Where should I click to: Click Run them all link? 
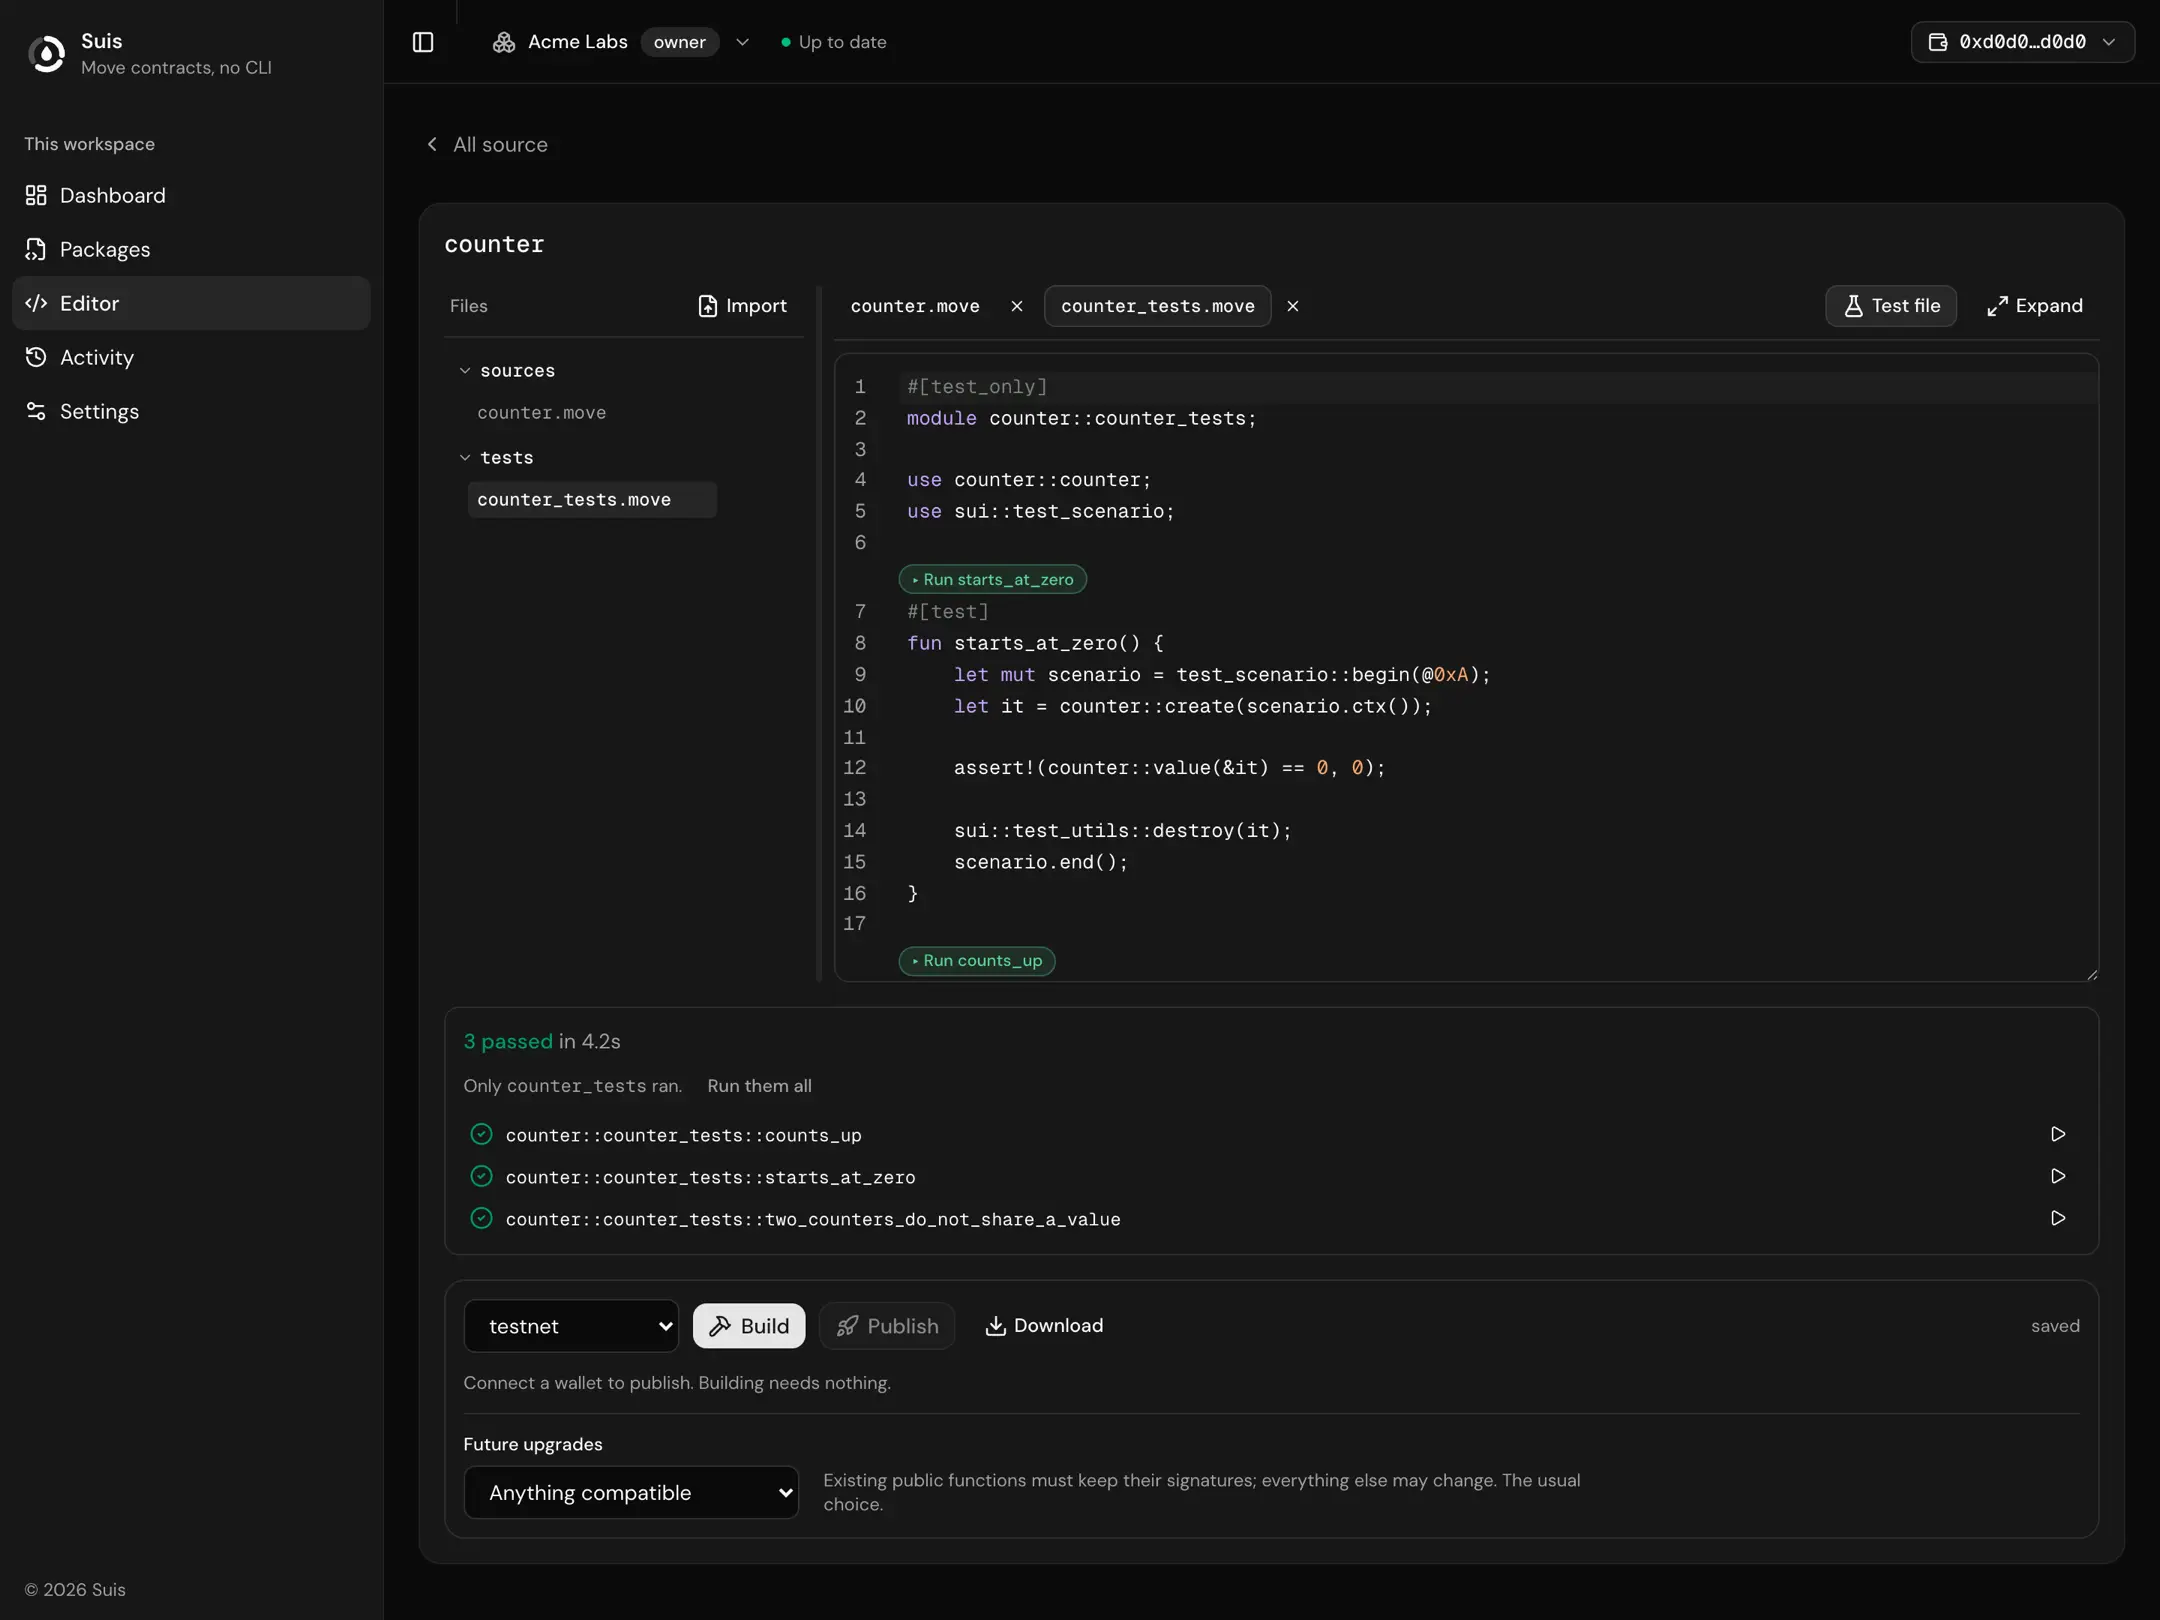[759, 1086]
